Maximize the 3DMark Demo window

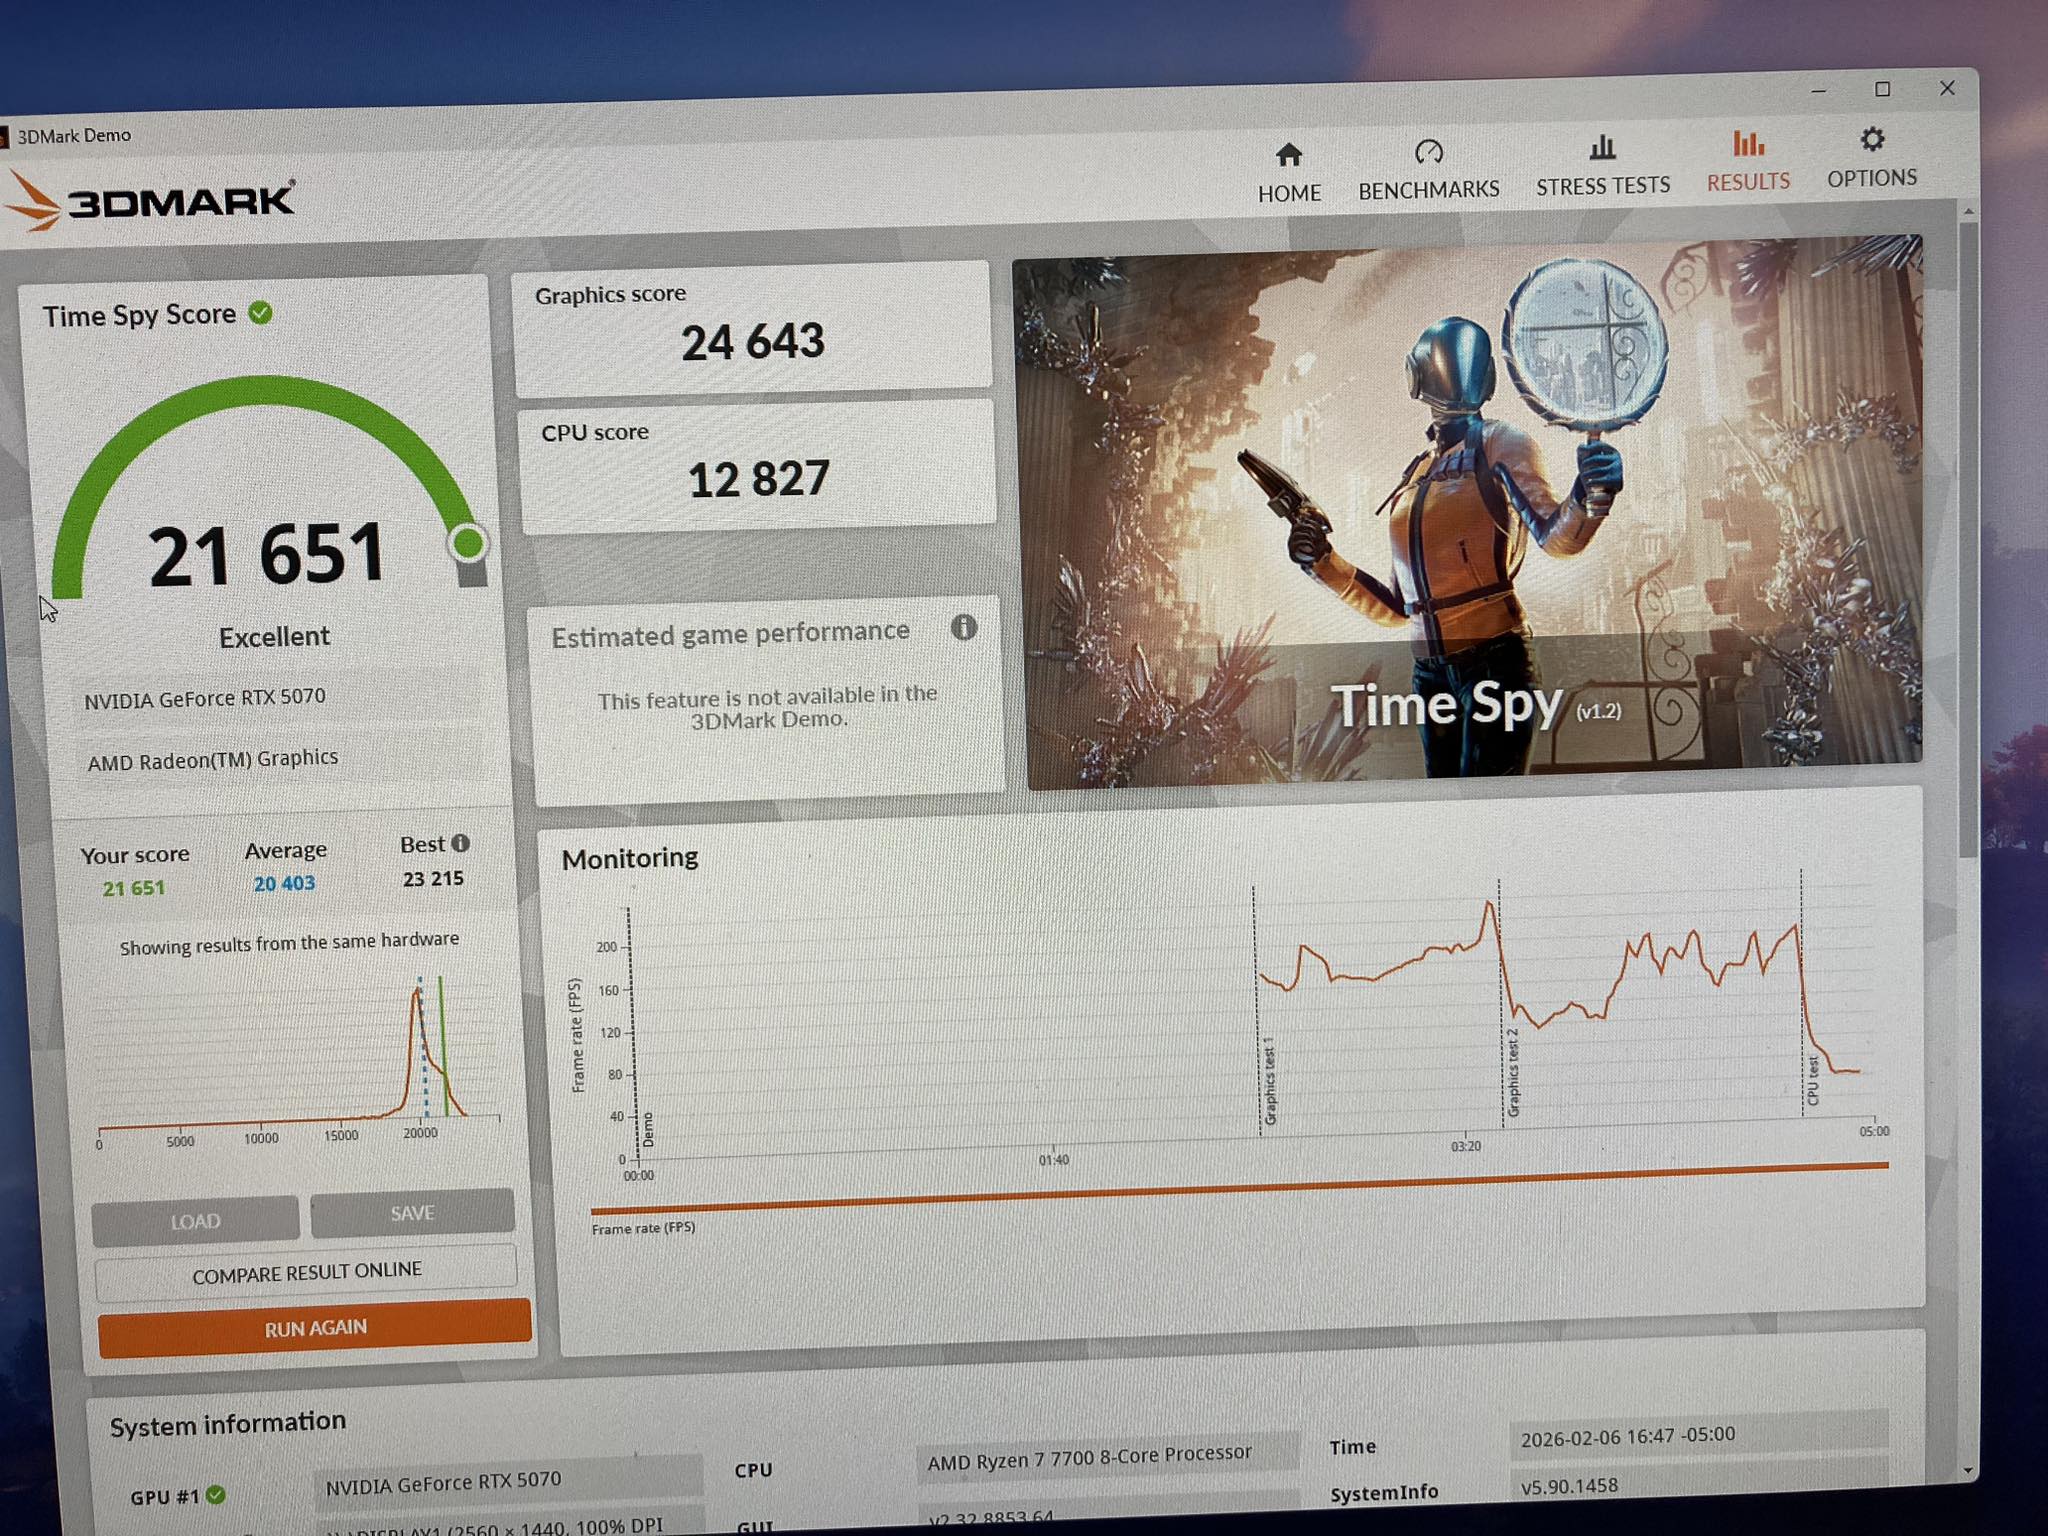click(1882, 89)
